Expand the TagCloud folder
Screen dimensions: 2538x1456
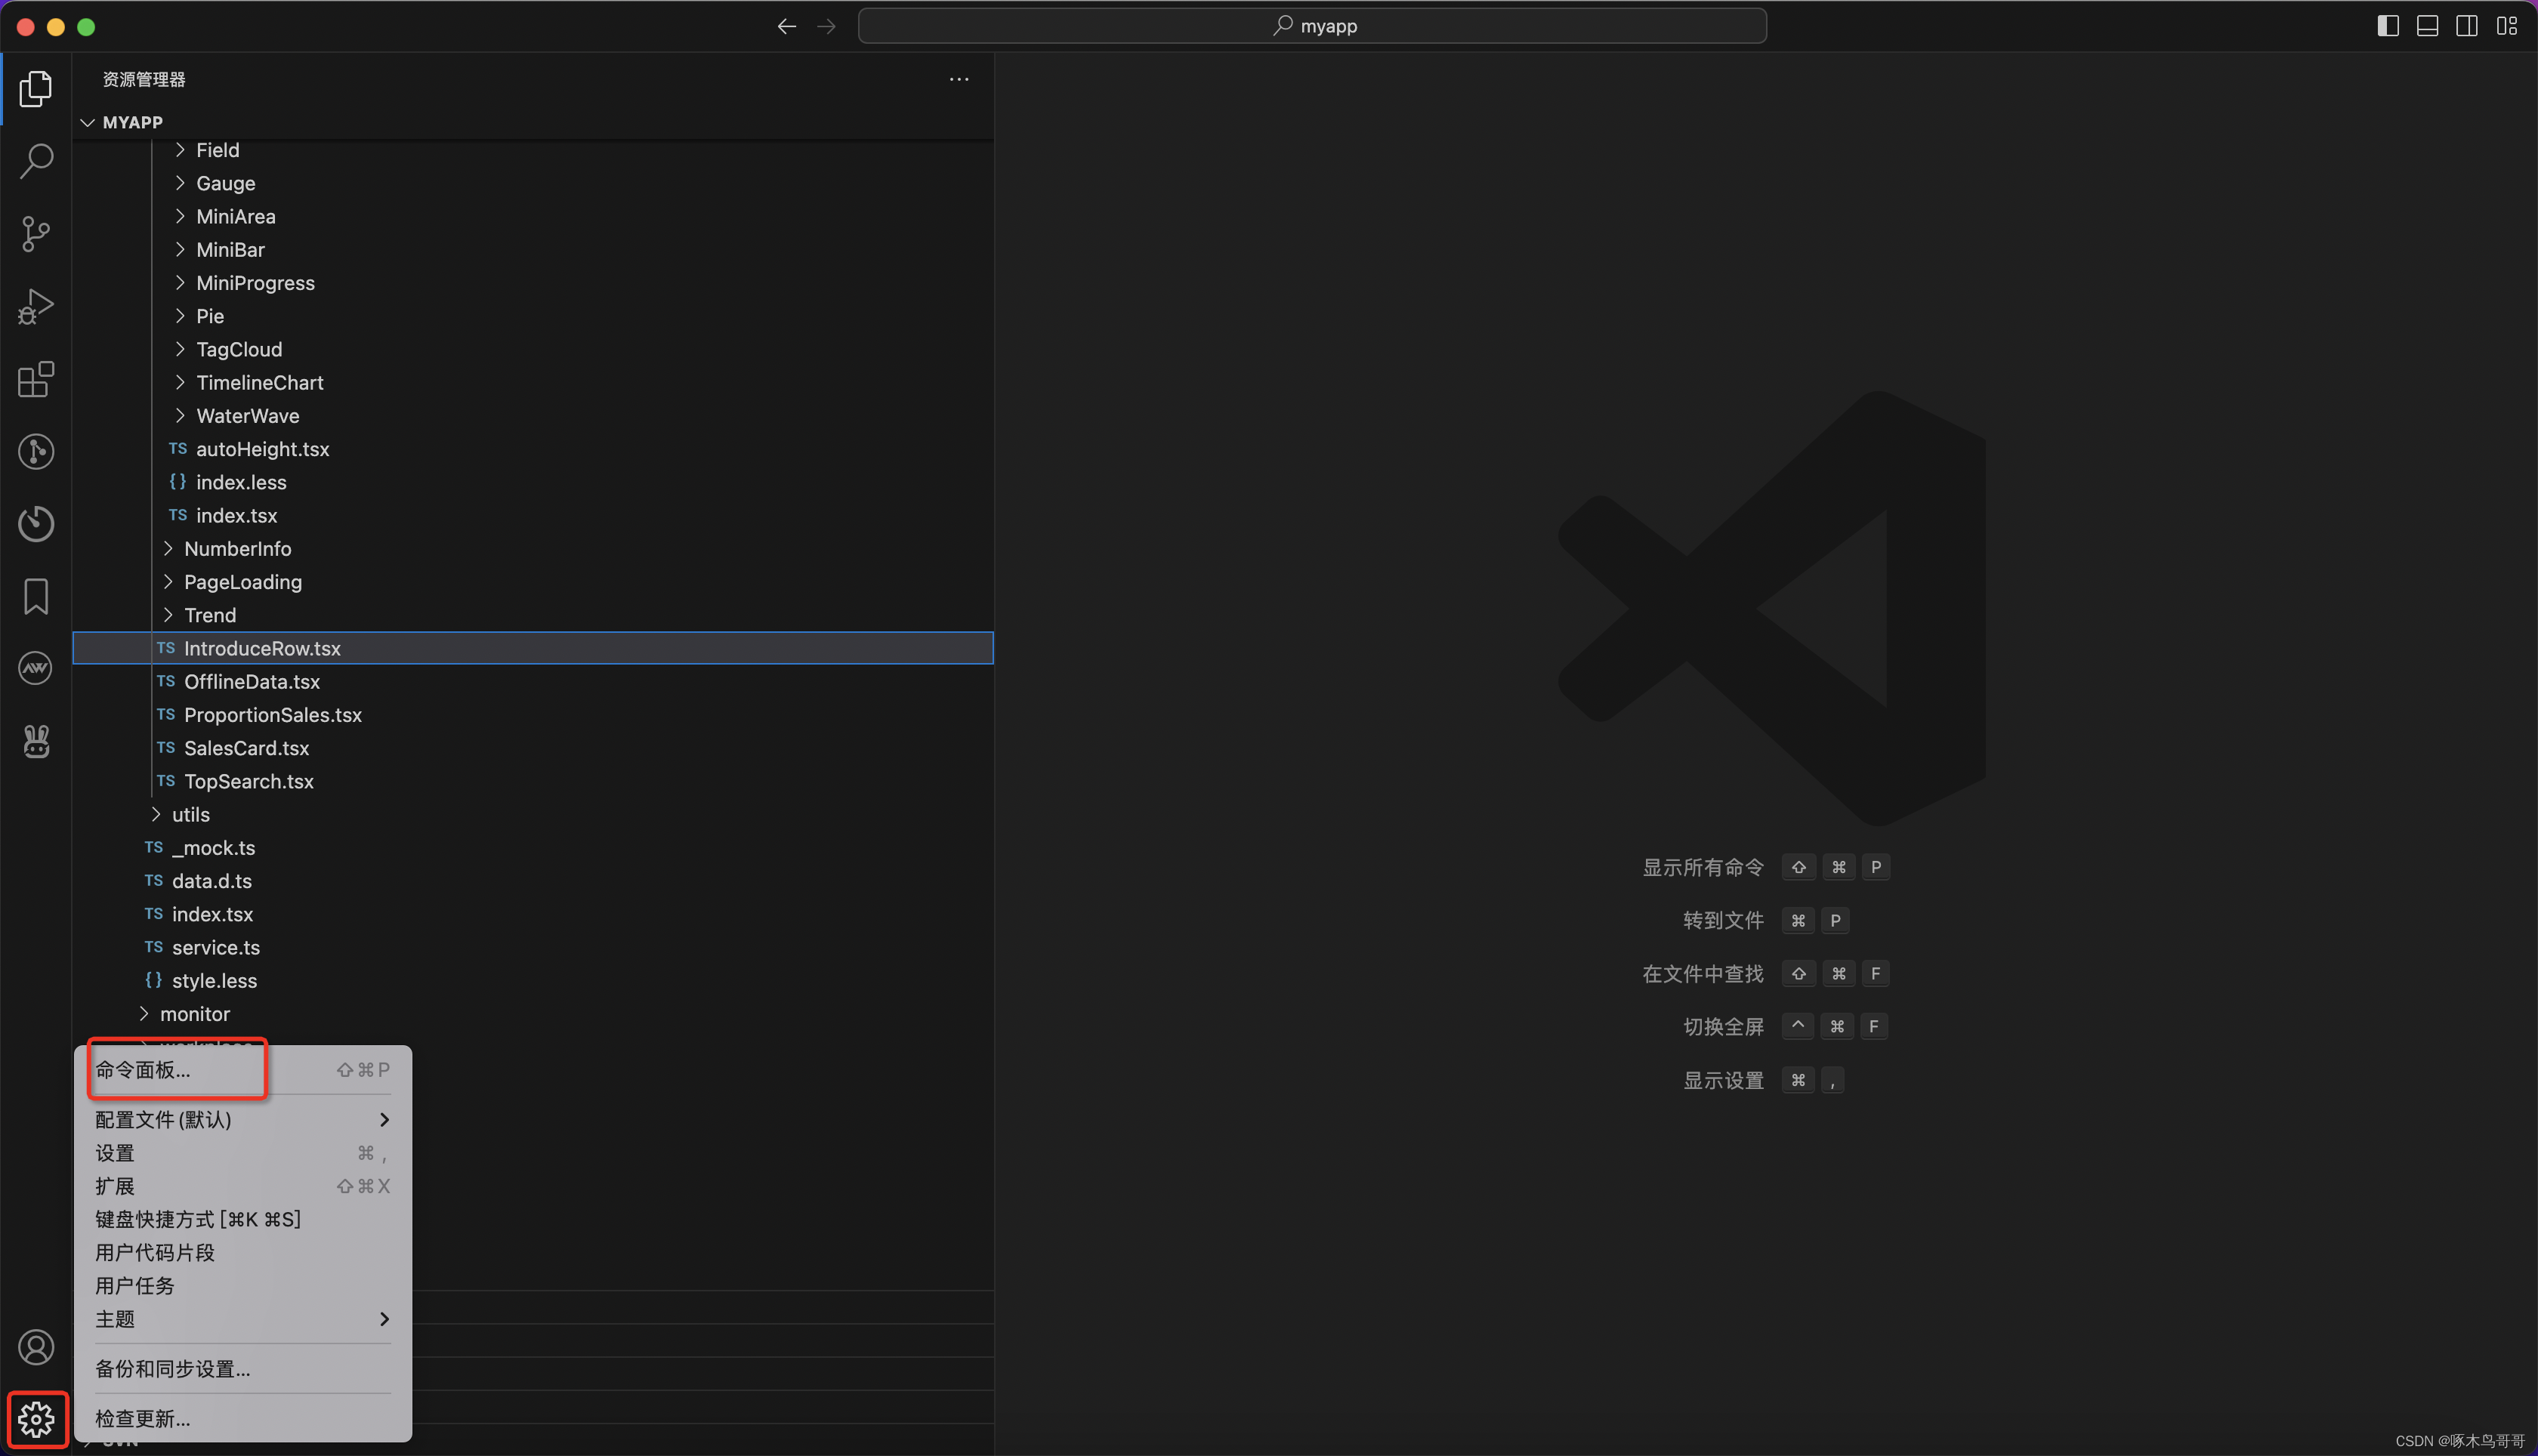click(533, 349)
